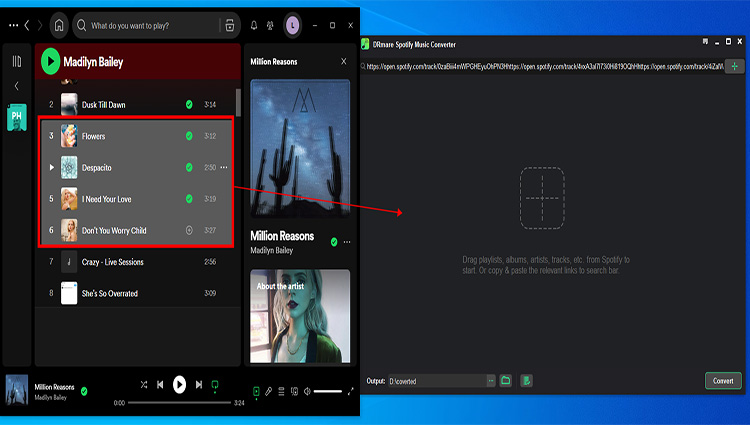Click the main Play button in player bar

[x=179, y=384]
